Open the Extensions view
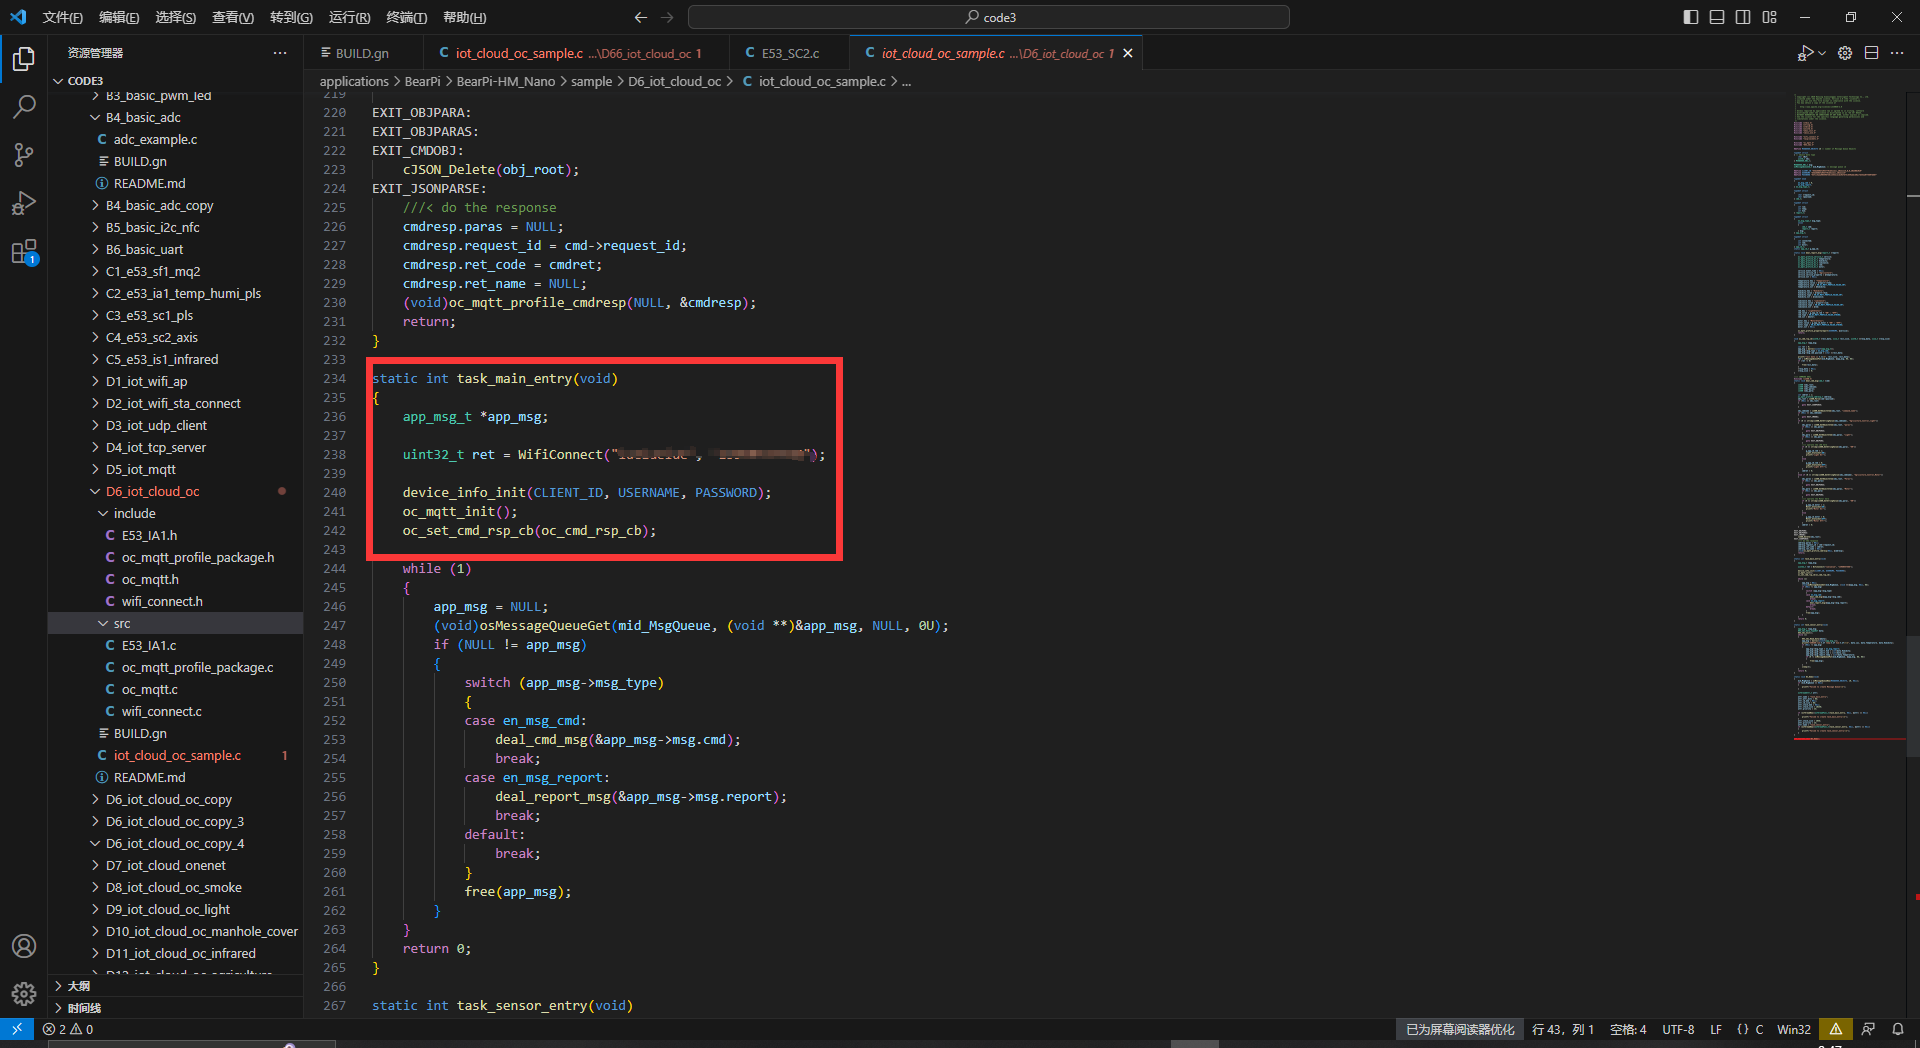This screenshot has width=1920, height=1048. [24, 252]
